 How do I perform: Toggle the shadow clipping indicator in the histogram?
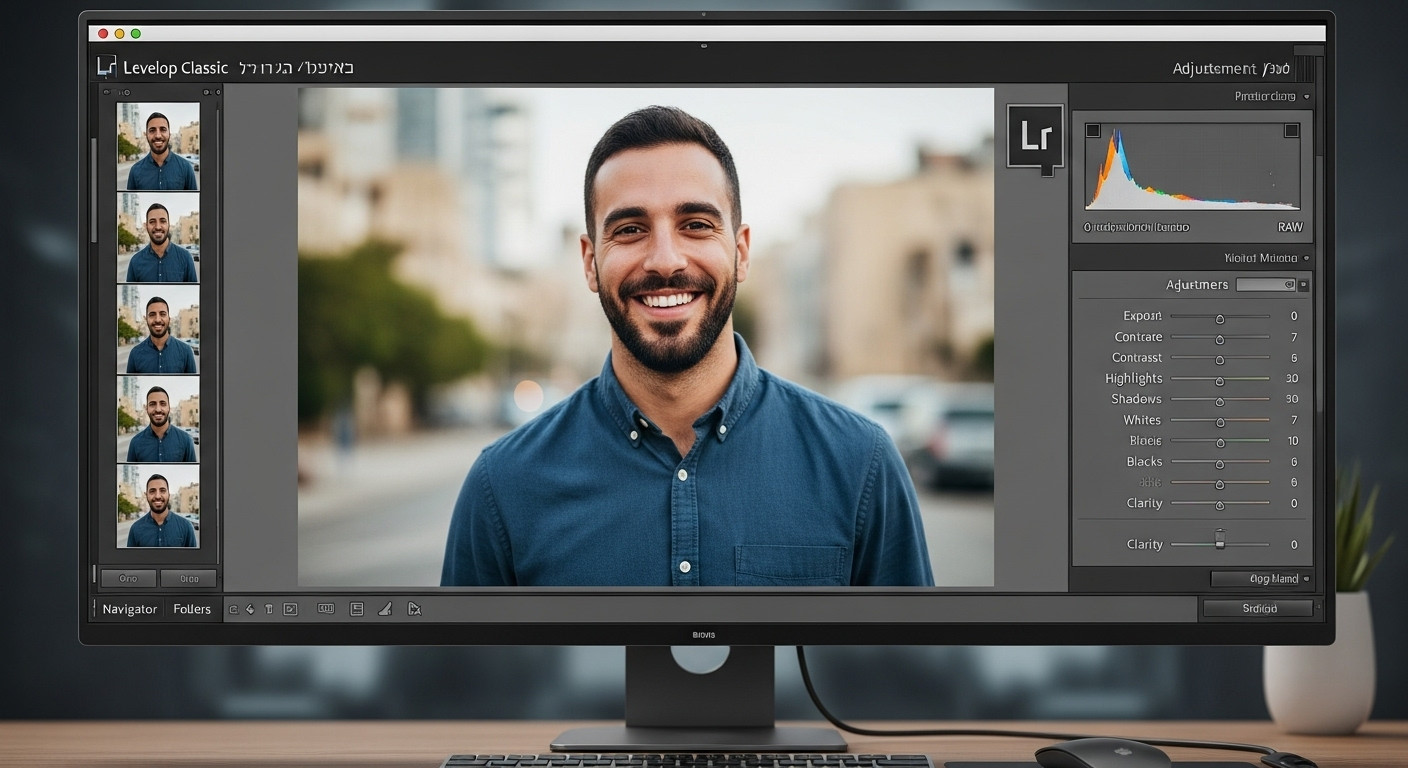tap(1093, 130)
